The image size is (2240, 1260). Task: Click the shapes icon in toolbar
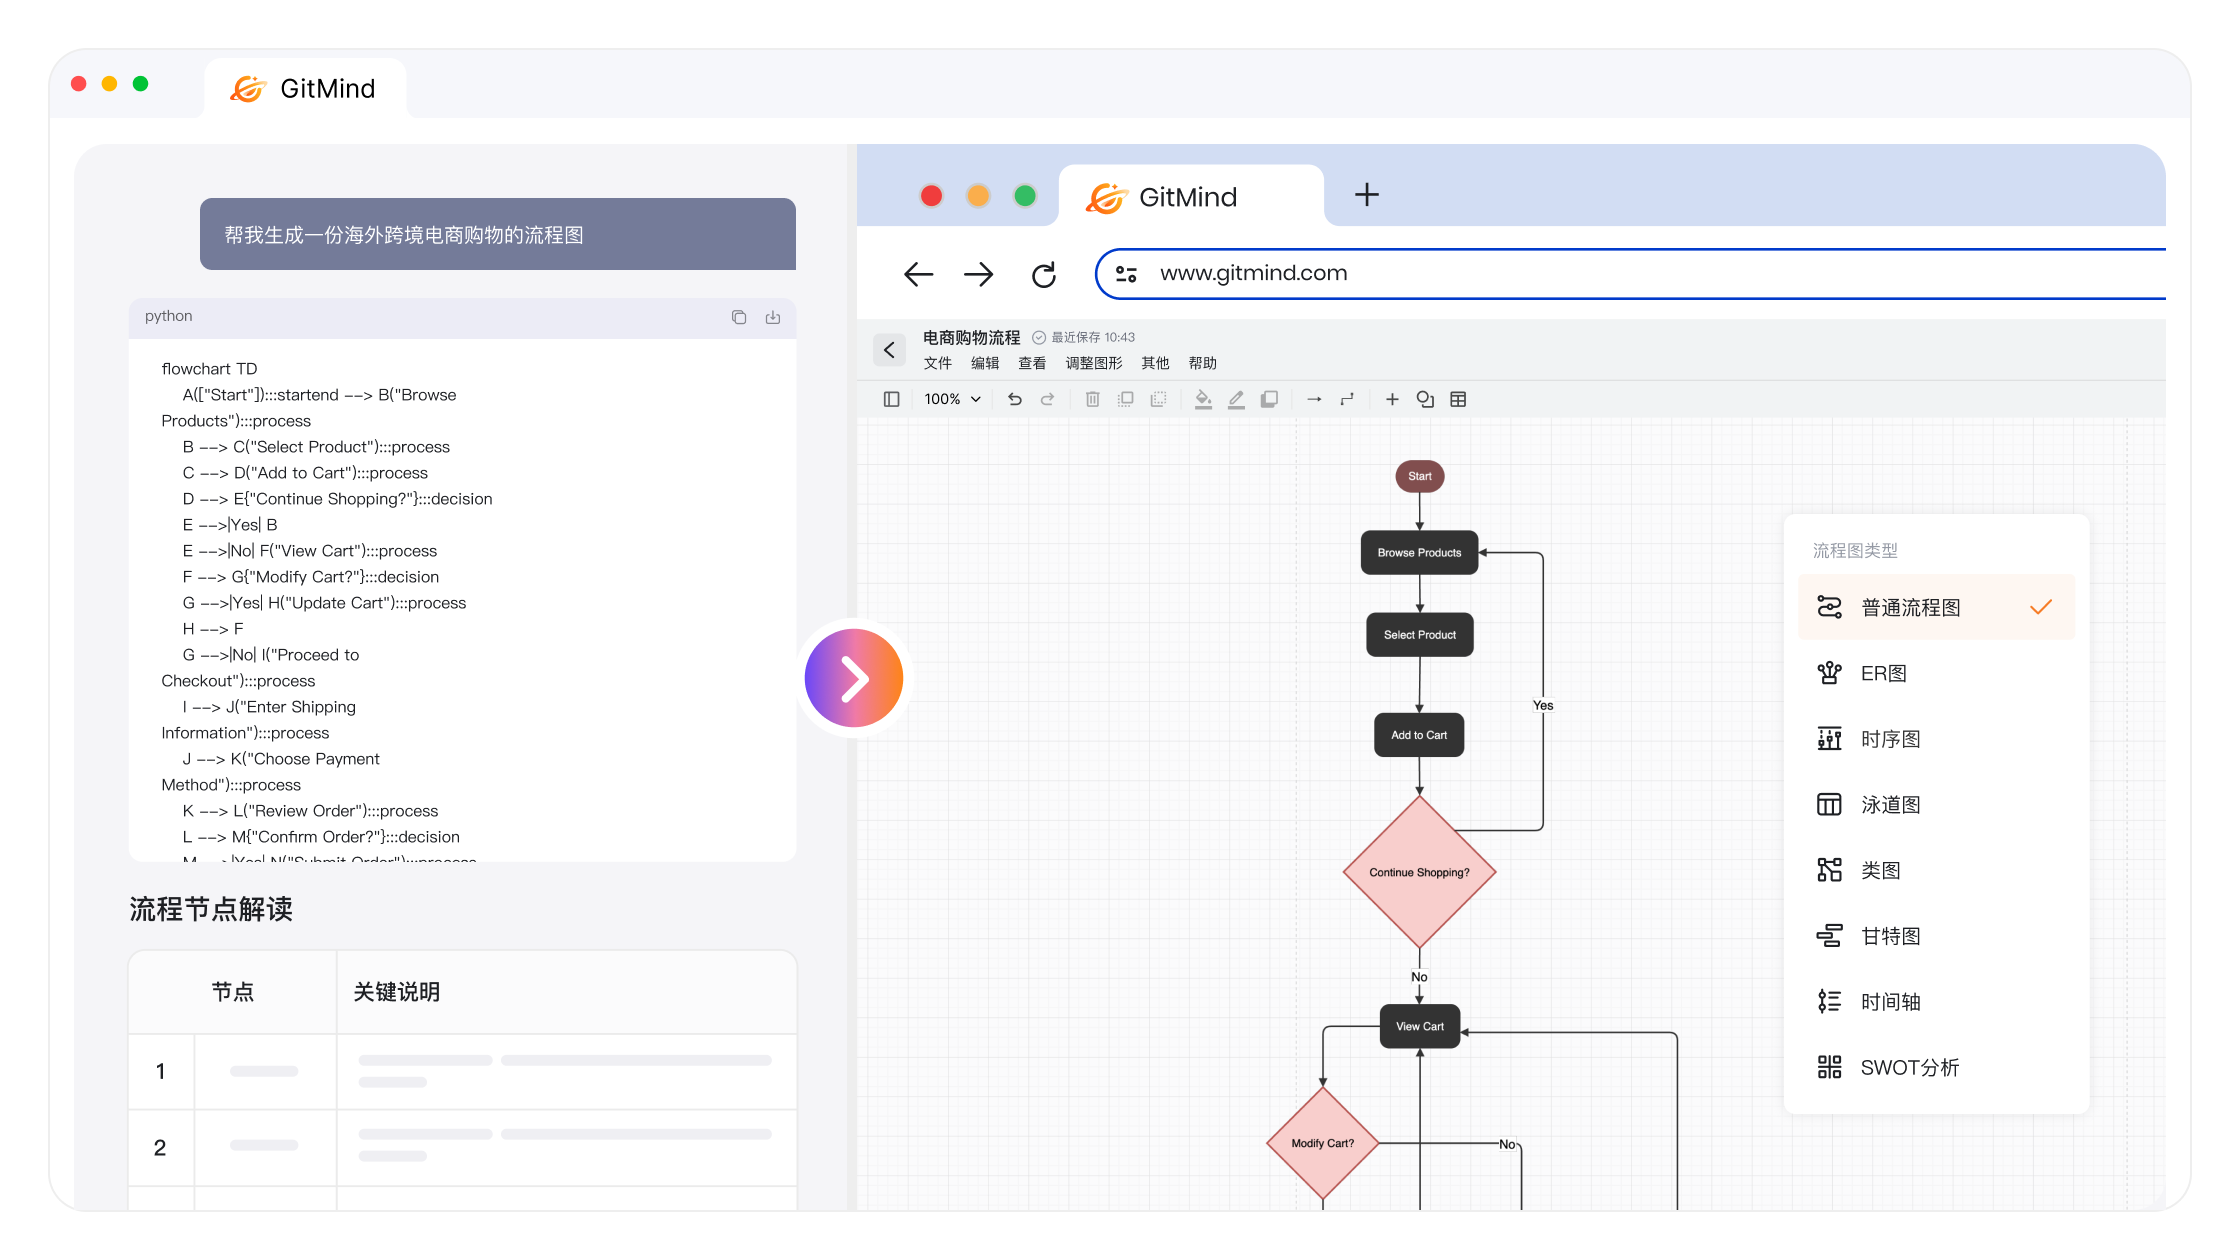[1425, 399]
